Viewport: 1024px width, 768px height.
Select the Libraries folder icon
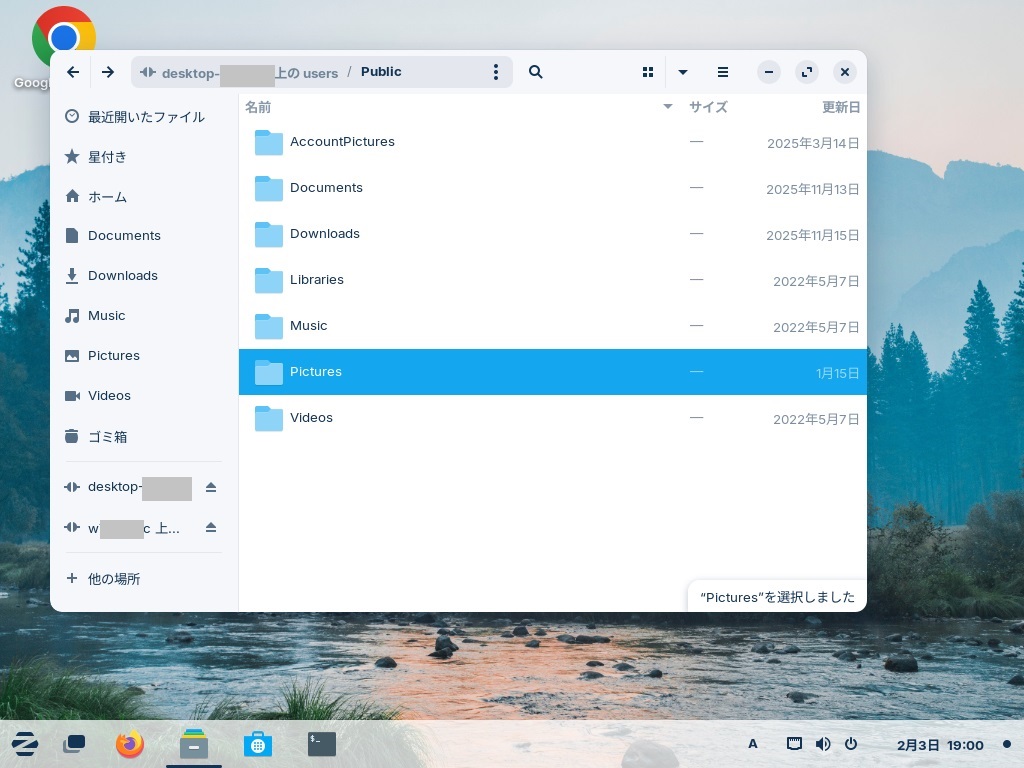tap(268, 280)
